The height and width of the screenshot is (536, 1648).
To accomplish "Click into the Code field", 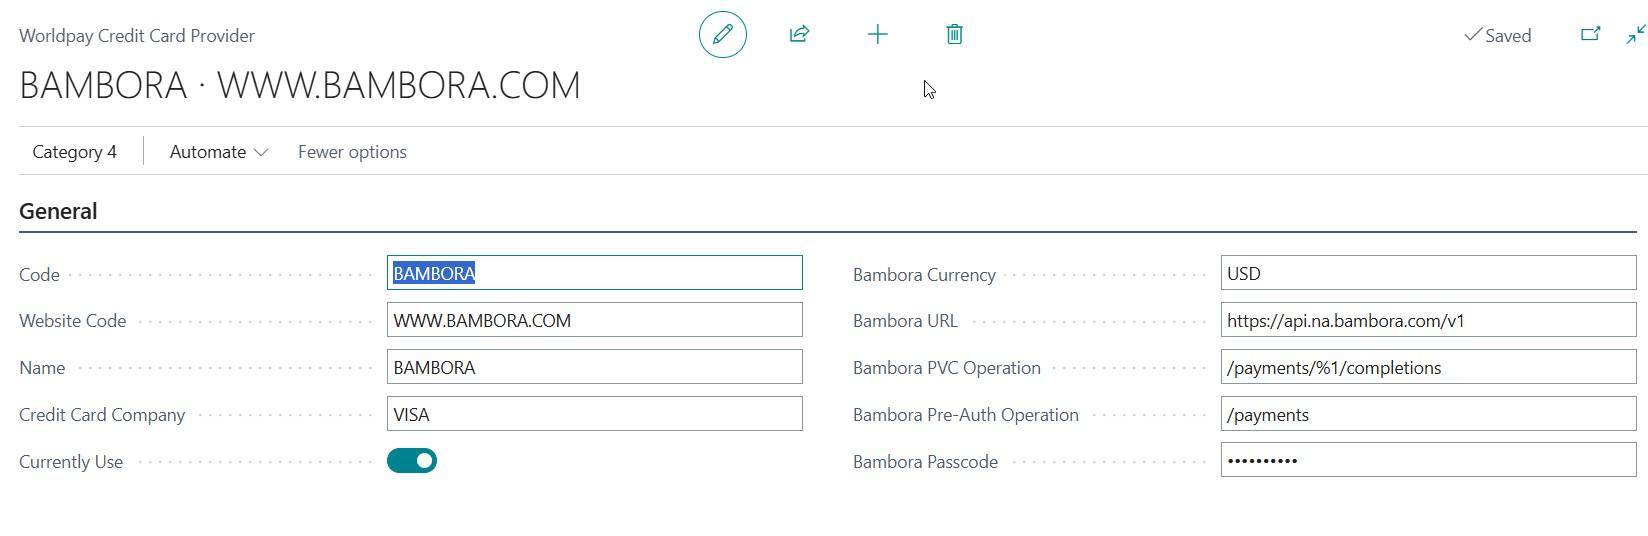I will 594,273.
